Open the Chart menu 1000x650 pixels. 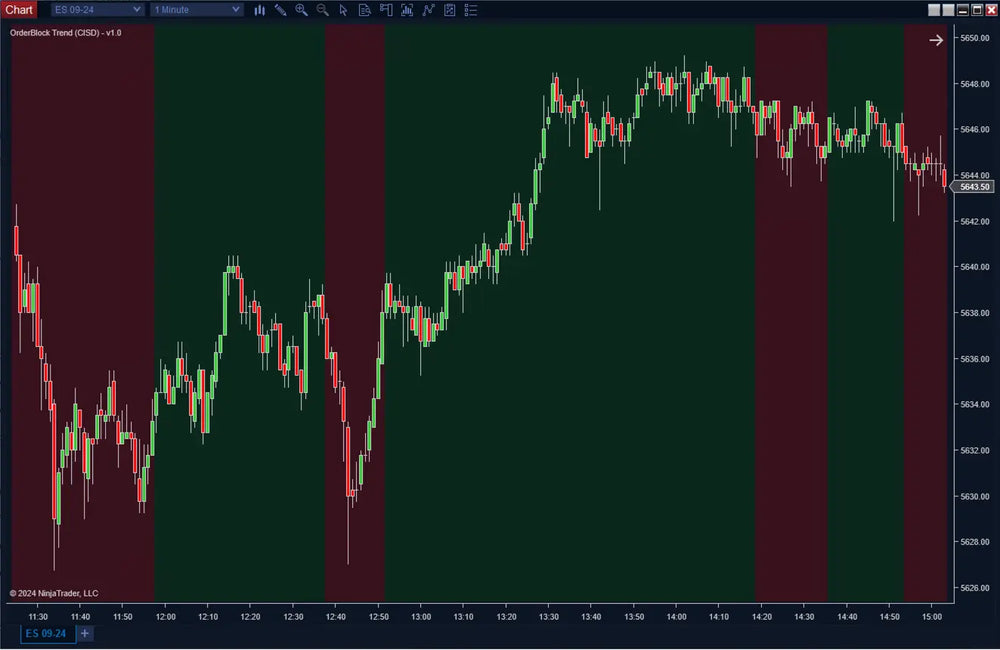pyautogui.click(x=18, y=9)
